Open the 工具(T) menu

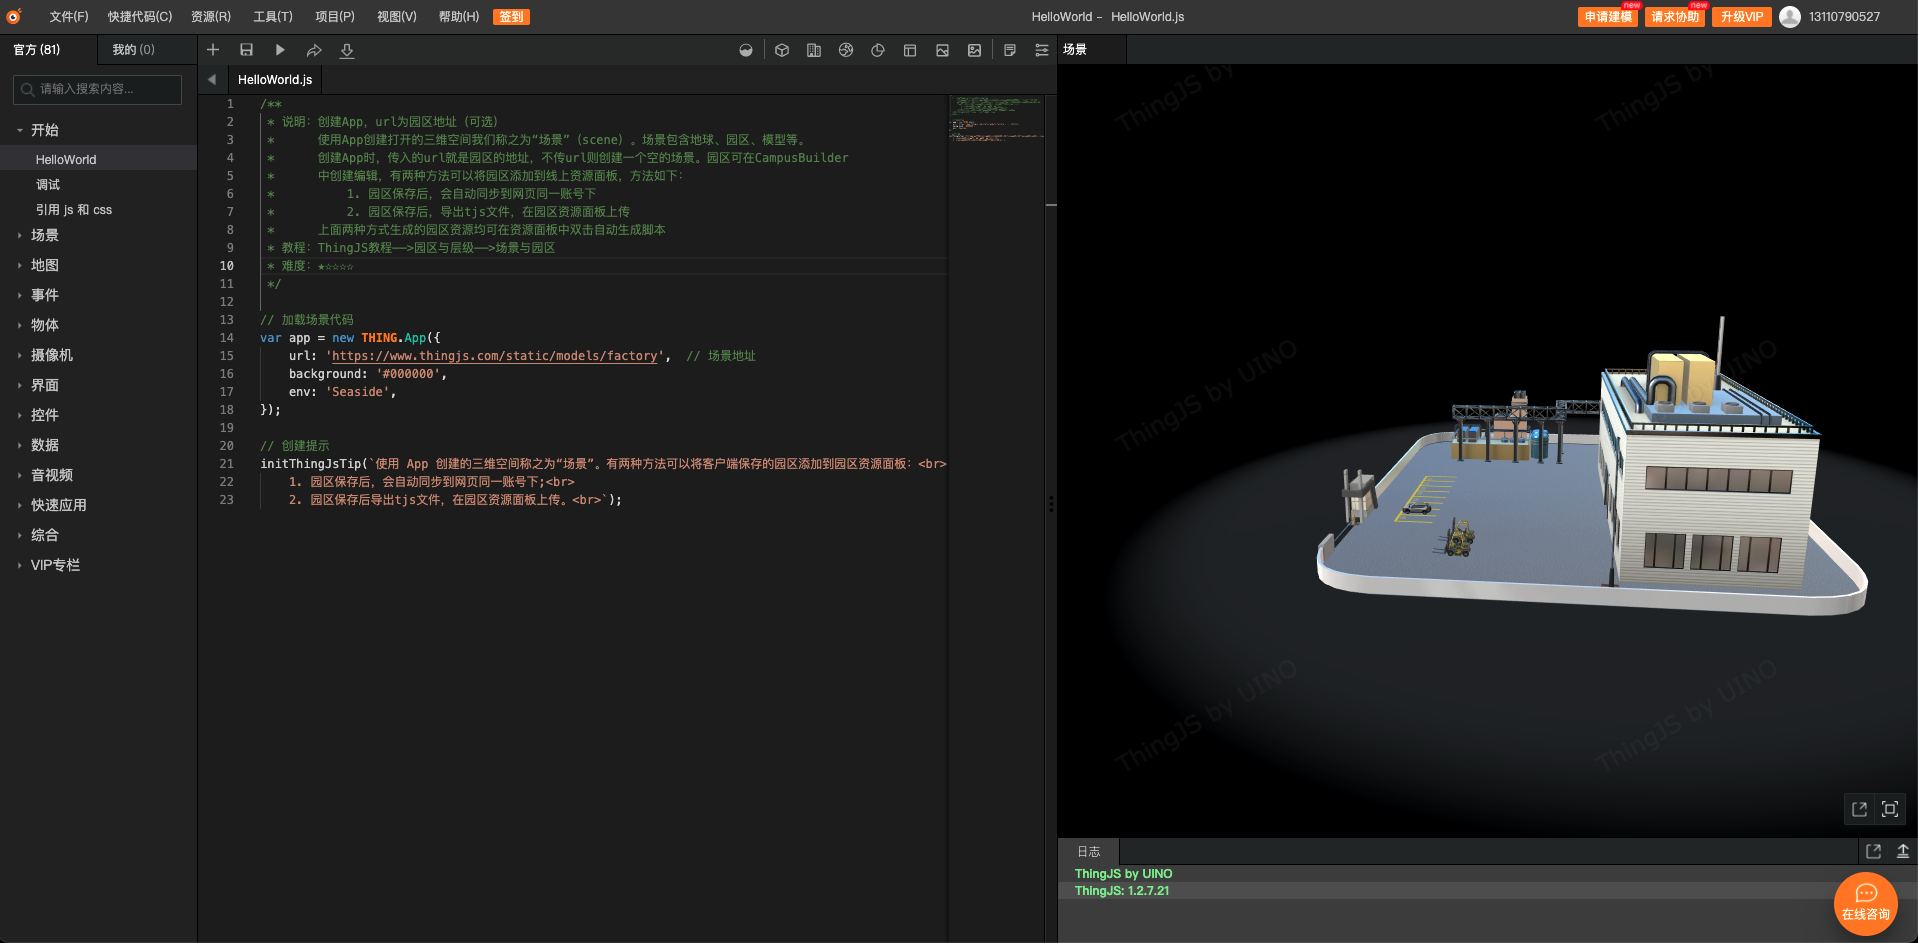pyautogui.click(x=273, y=16)
